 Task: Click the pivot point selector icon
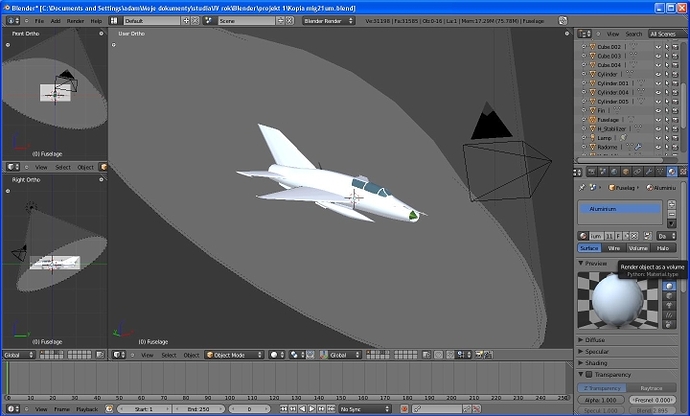coord(297,355)
